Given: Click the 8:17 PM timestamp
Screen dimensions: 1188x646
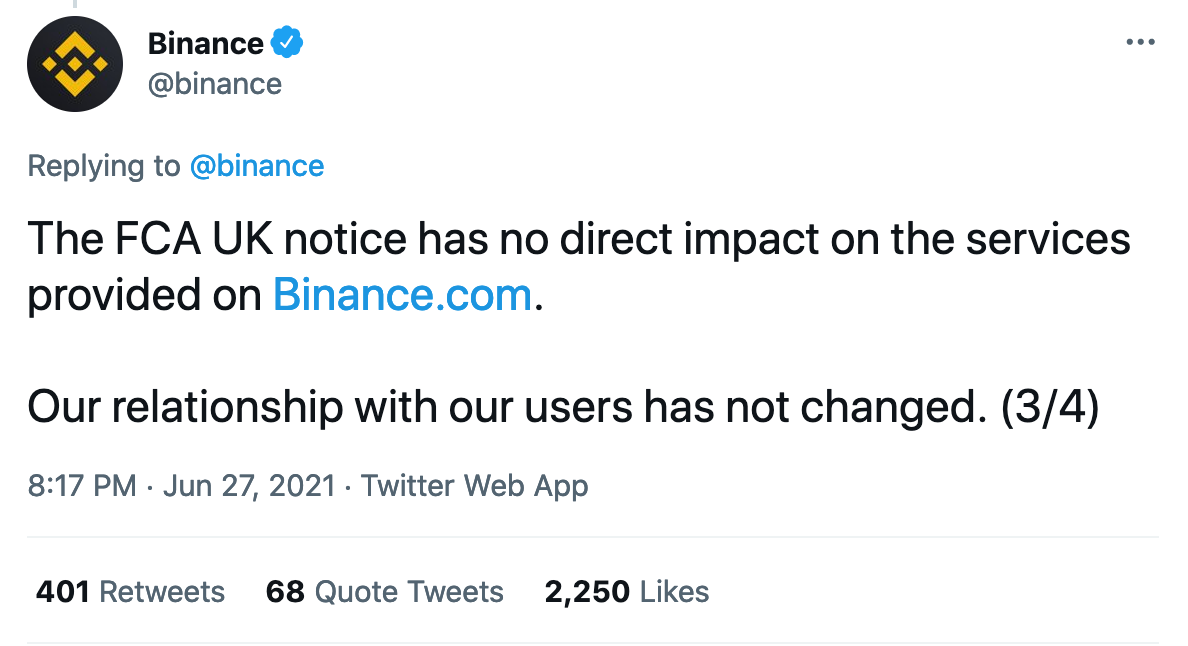Looking at the screenshot, I should click(x=82, y=485).
